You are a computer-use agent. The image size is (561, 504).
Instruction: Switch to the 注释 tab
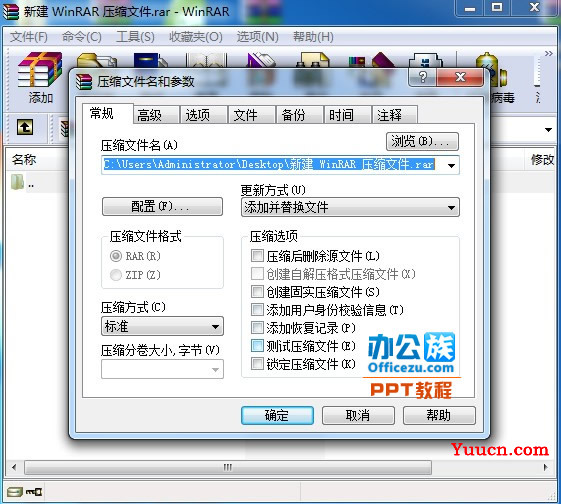(395, 115)
